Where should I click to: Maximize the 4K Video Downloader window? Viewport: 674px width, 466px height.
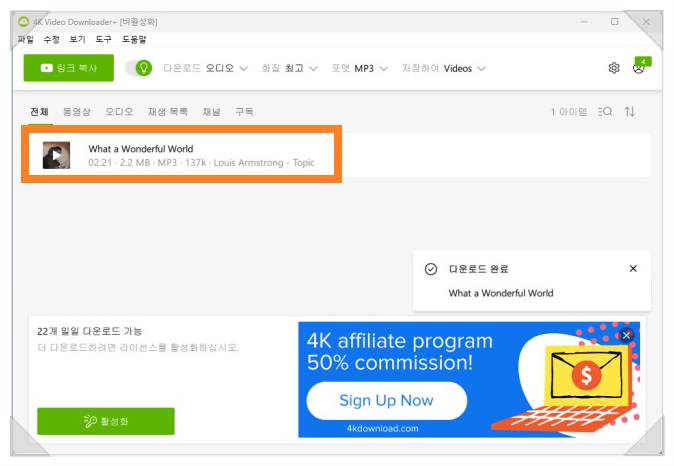tap(615, 21)
